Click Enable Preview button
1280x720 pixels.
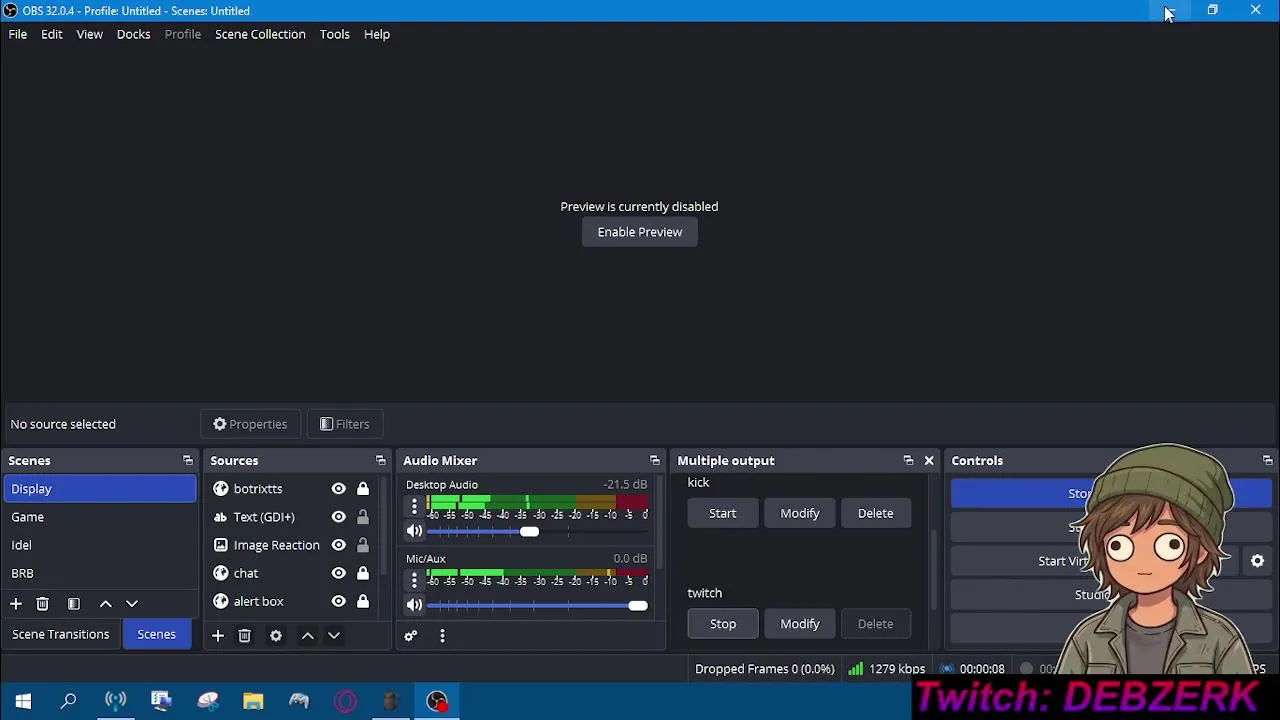click(640, 232)
